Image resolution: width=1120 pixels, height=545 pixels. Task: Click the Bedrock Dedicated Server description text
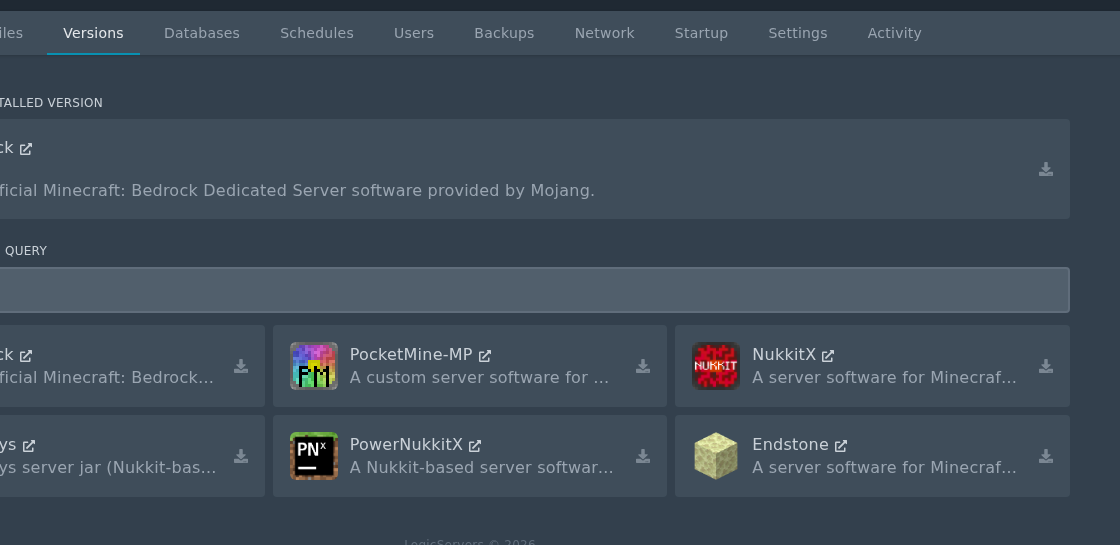click(x=297, y=191)
